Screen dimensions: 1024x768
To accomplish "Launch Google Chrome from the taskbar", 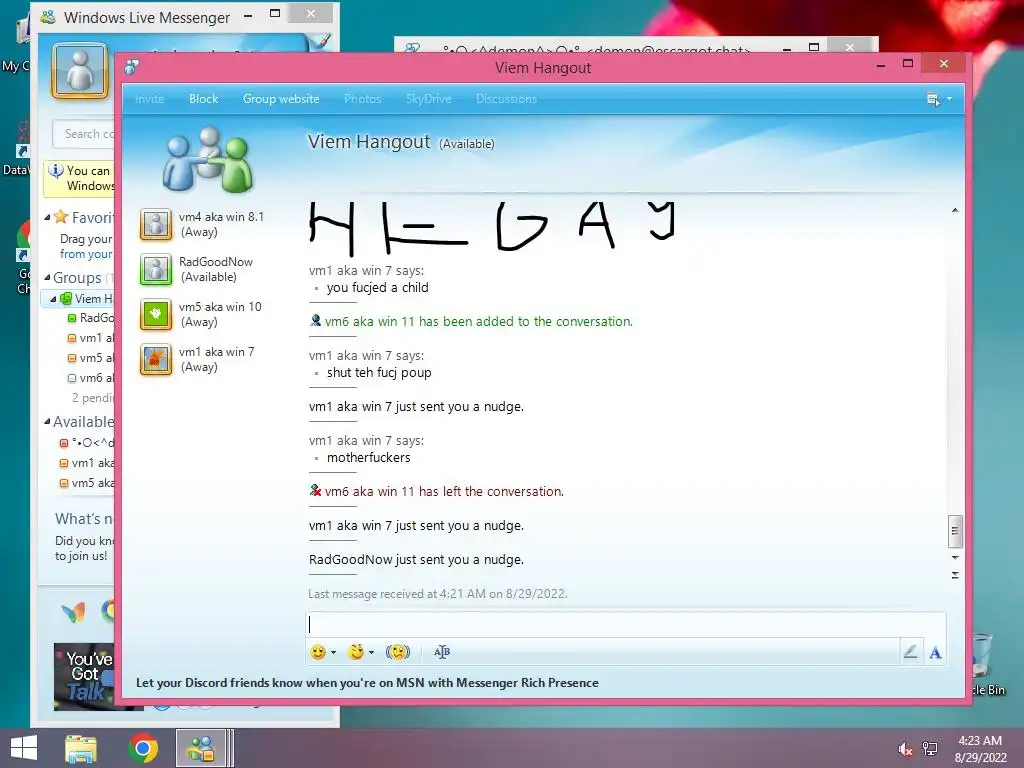I will pos(143,748).
